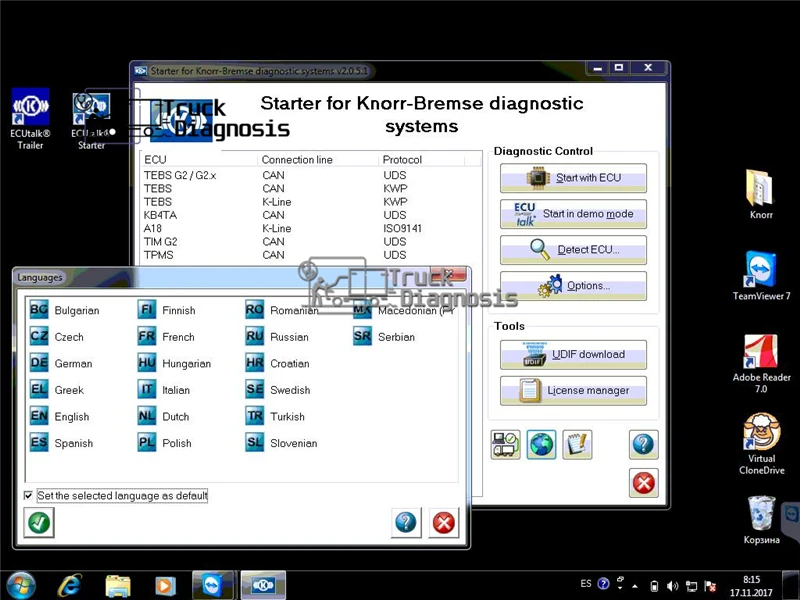
Task: Open help in Languages dialog
Action: click(406, 522)
